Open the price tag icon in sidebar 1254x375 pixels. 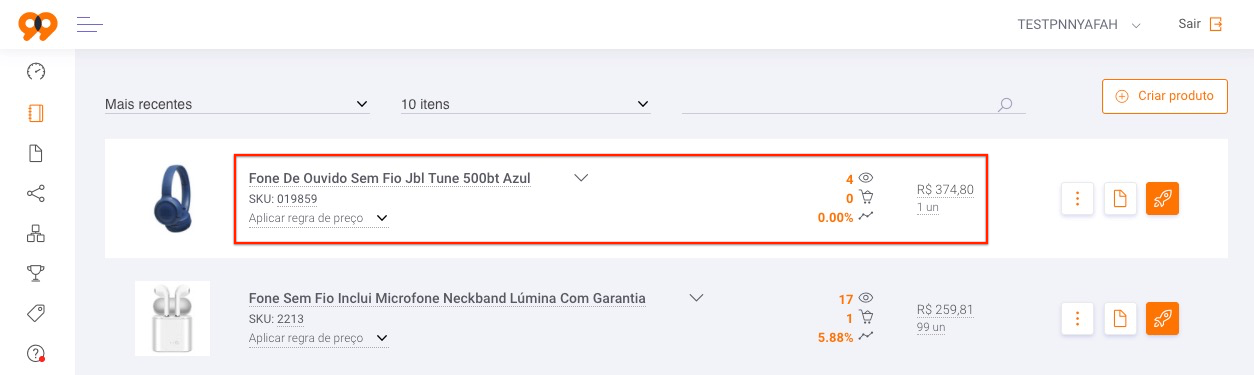pyautogui.click(x=36, y=313)
